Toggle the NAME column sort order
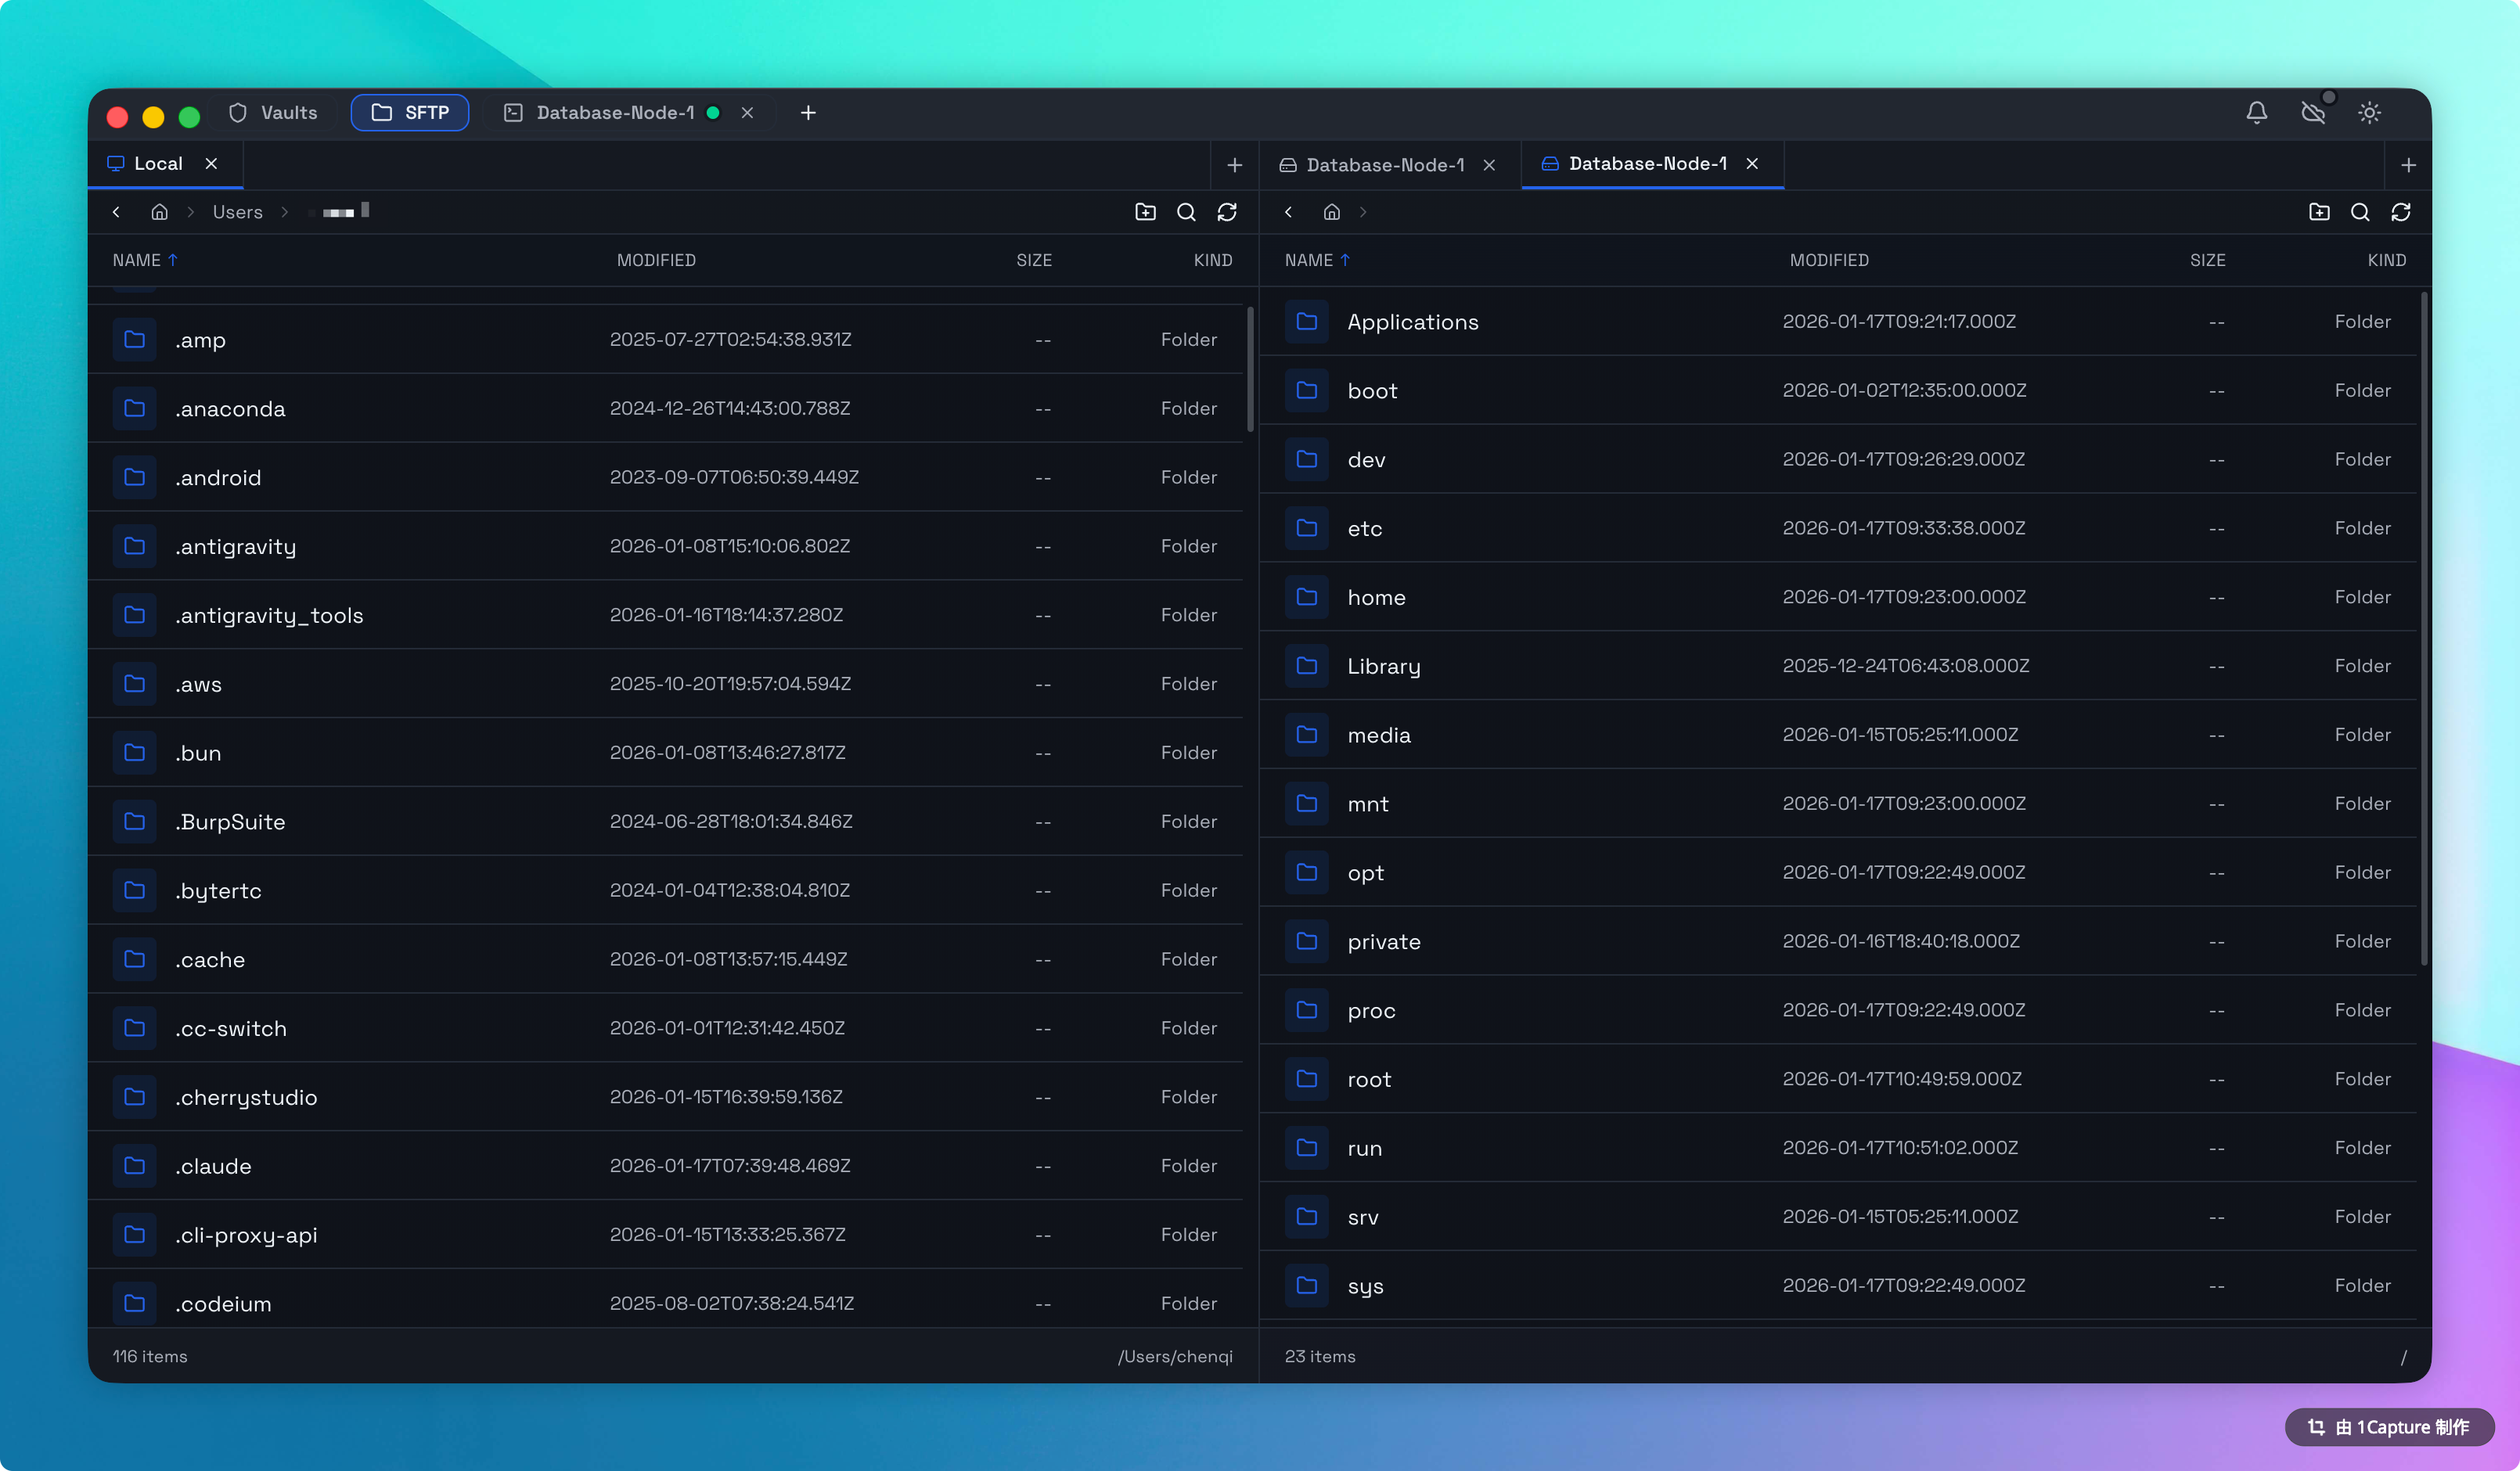This screenshot has width=2520, height=1471. coord(145,260)
